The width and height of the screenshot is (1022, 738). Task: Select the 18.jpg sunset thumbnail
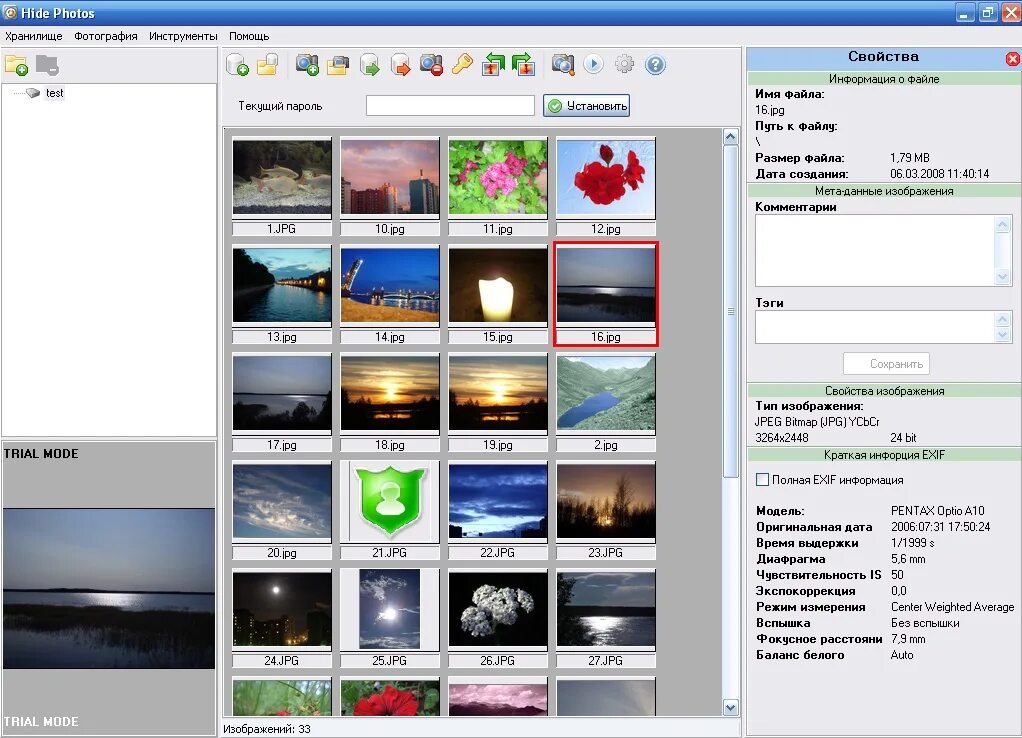(390, 393)
